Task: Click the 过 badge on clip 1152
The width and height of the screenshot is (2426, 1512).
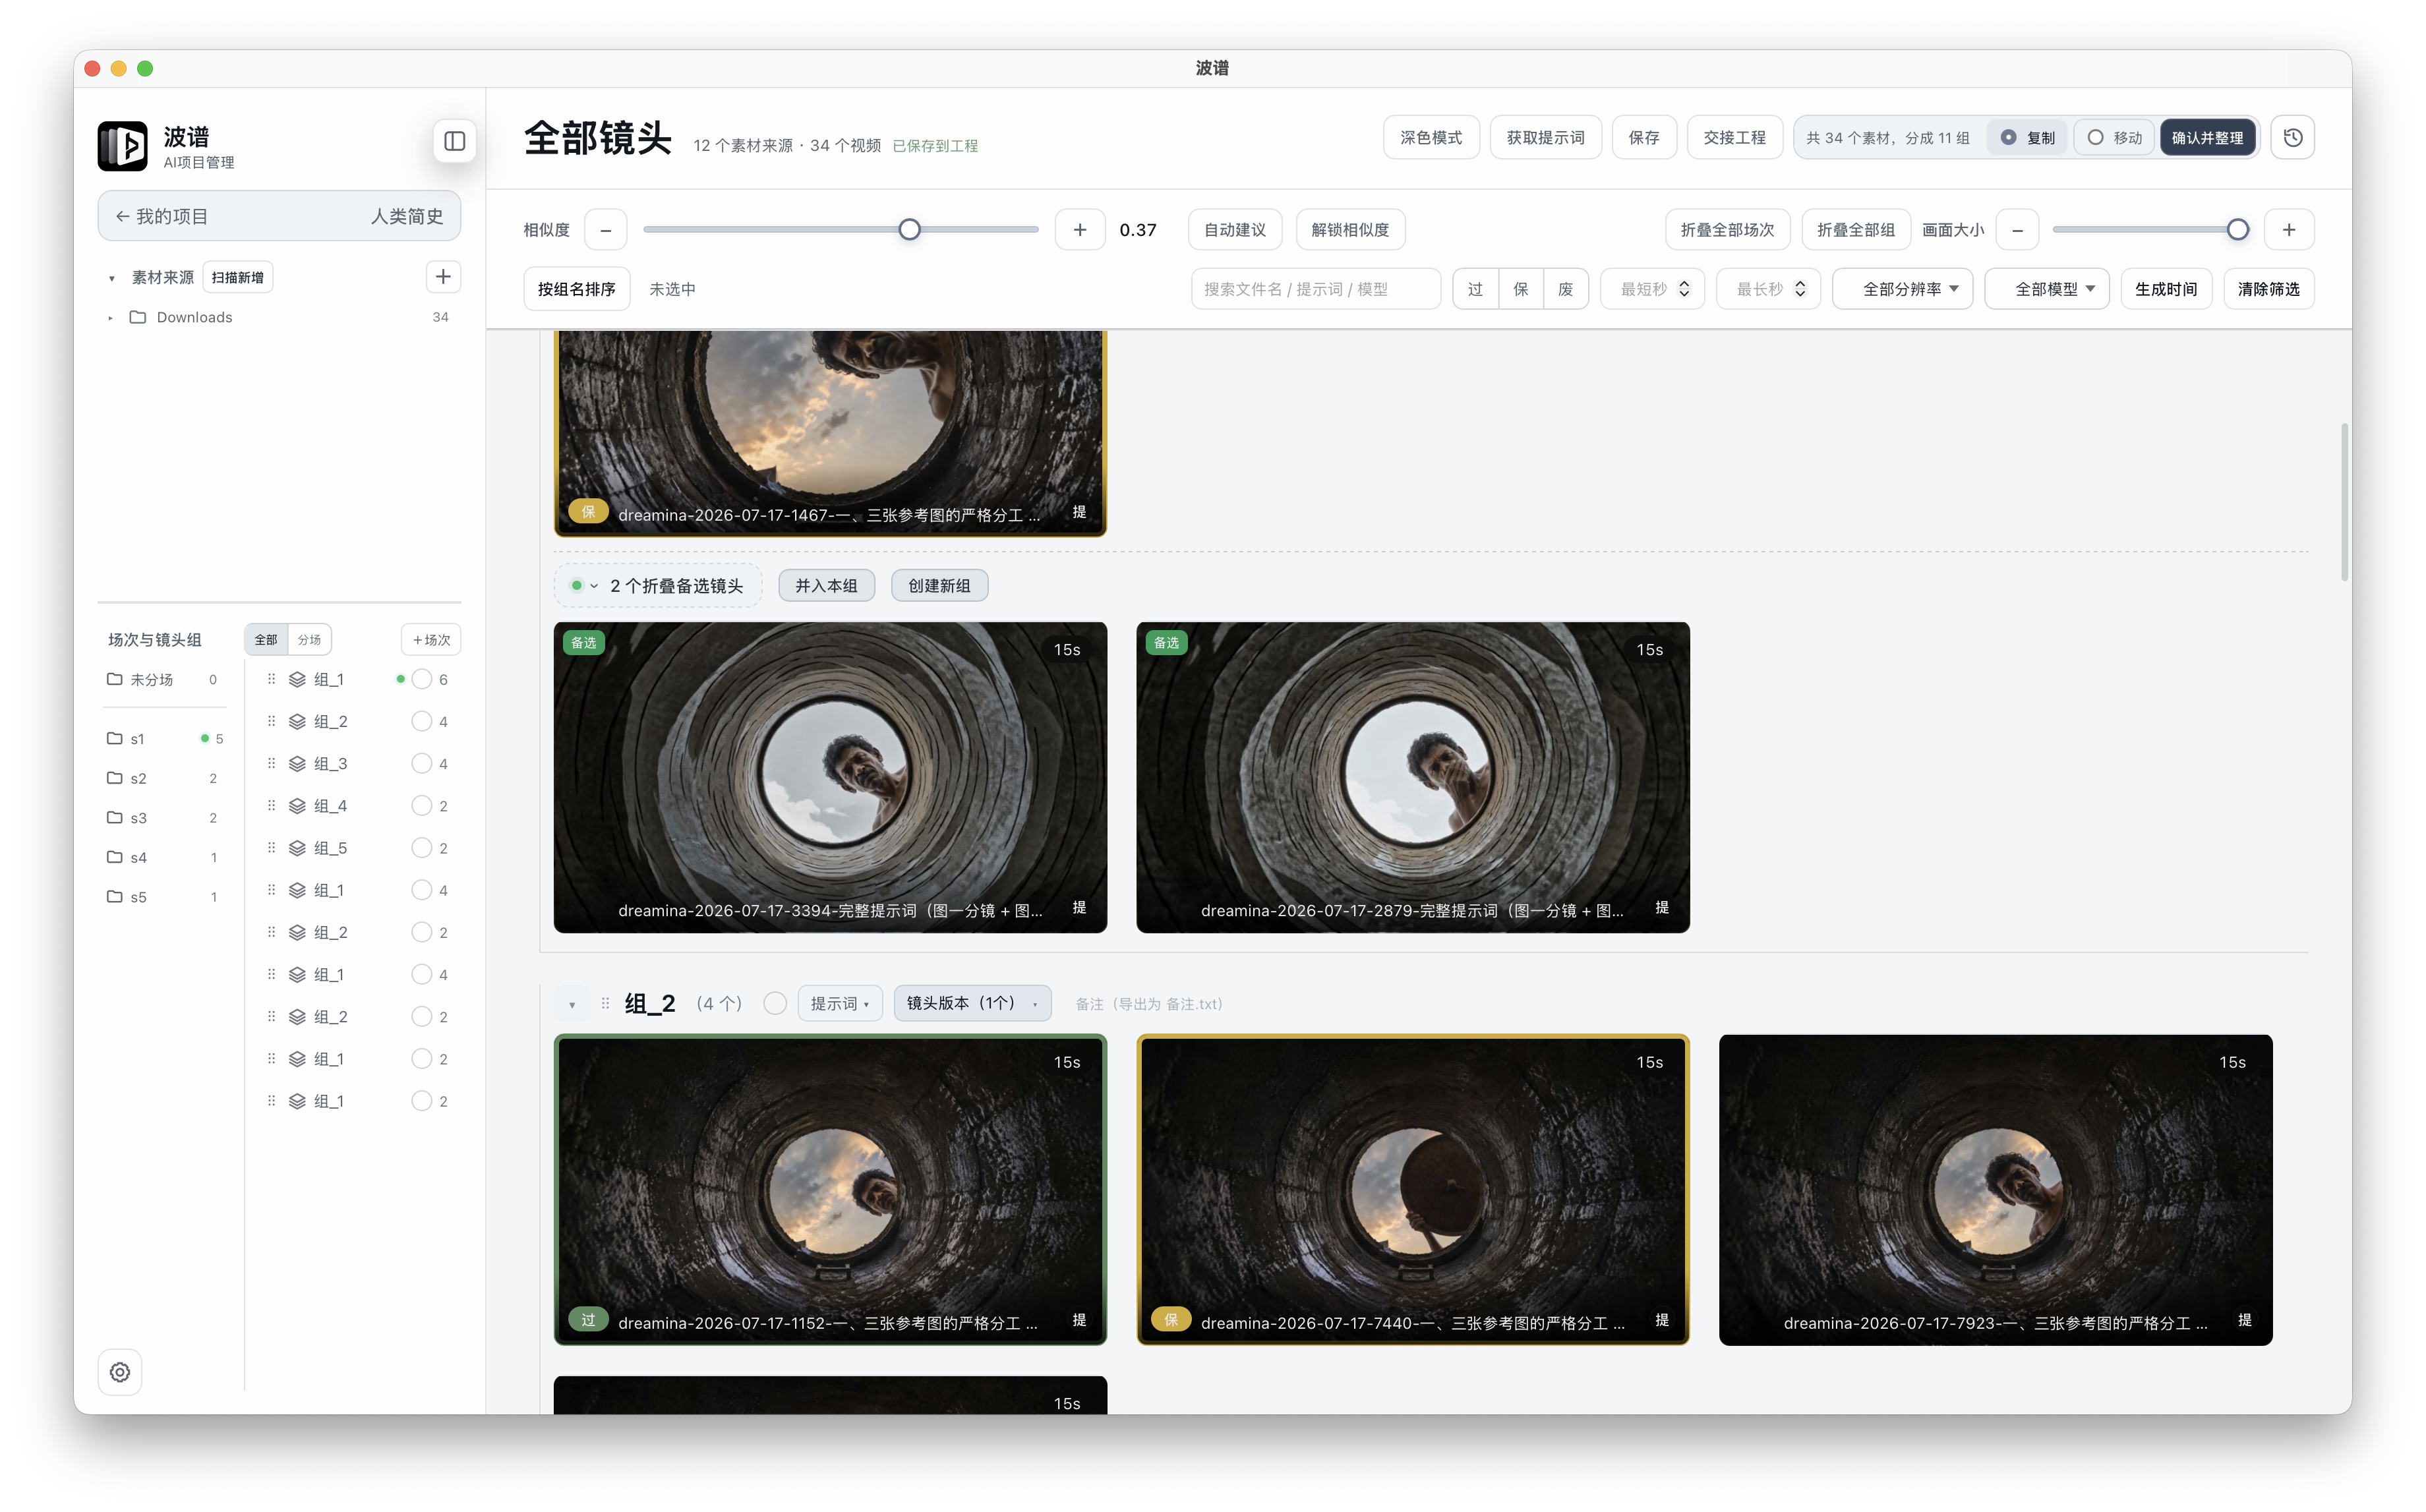Action: click(588, 1320)
